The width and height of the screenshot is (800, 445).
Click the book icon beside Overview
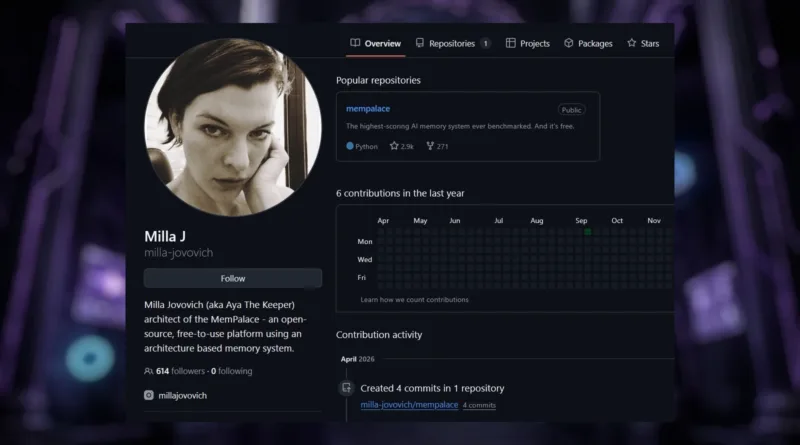(x=355, y=43)
